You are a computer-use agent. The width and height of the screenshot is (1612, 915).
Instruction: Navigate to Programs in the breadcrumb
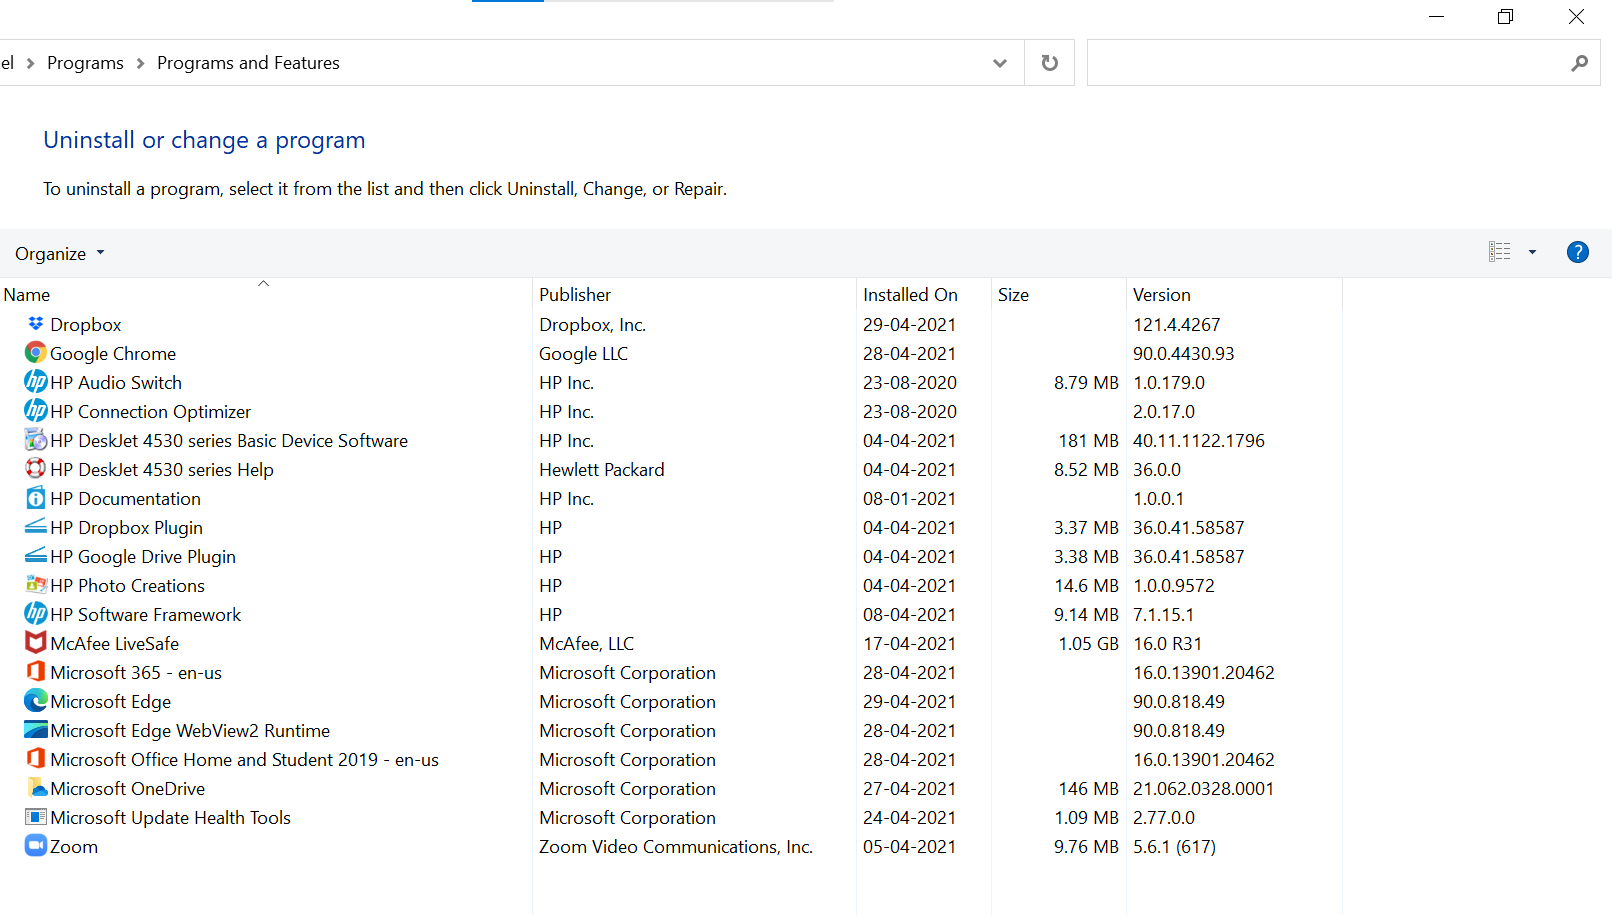(85, 63)
